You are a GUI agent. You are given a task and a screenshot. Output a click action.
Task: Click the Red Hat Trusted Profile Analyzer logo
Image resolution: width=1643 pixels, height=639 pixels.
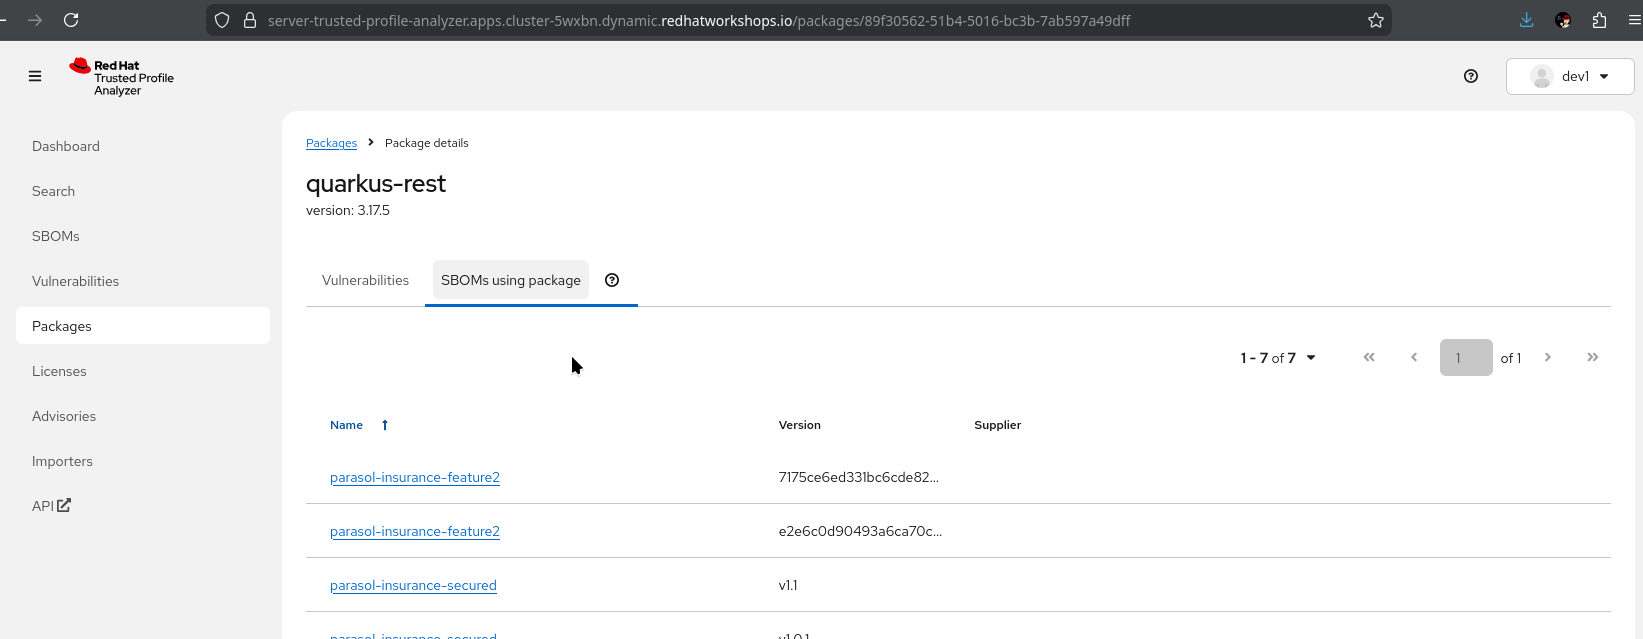[121, 77]
